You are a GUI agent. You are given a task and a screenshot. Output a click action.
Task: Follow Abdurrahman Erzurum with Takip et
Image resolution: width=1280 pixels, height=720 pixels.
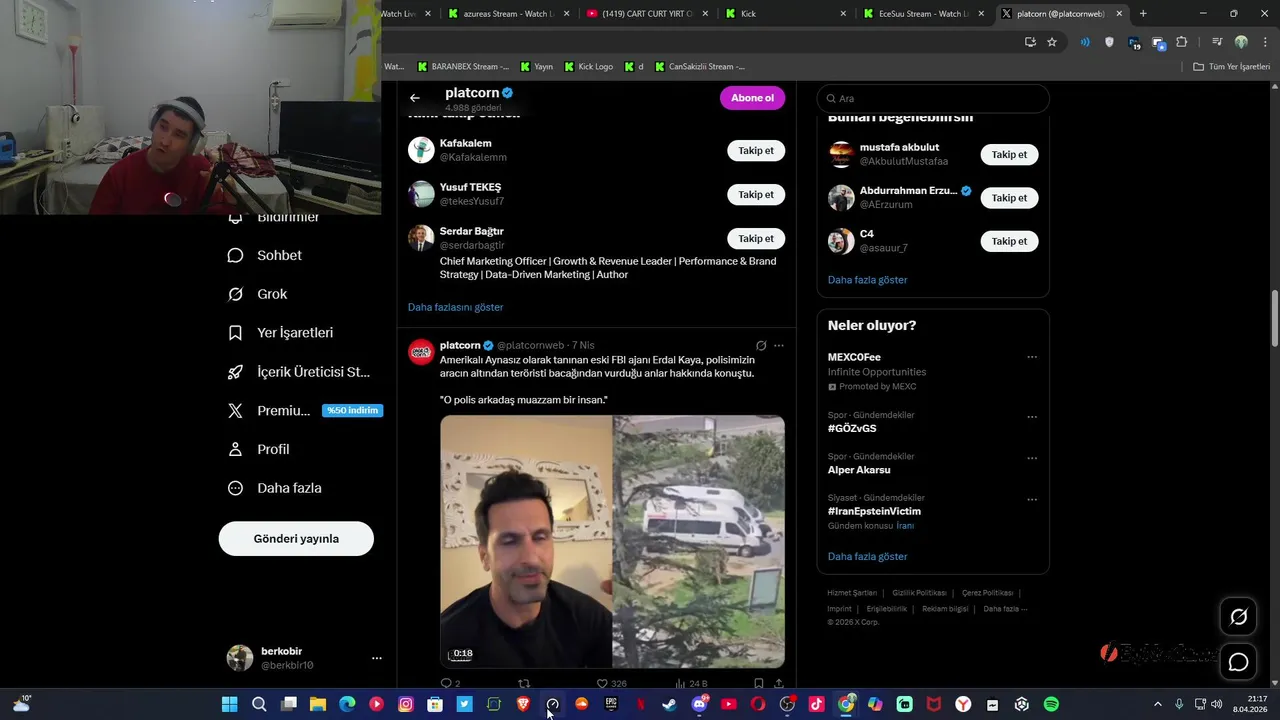[x=1009, y=198]
